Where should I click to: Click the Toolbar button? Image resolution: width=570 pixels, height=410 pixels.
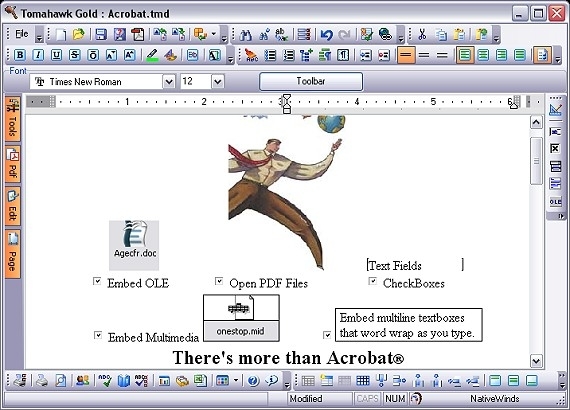(x=311, y=81)
